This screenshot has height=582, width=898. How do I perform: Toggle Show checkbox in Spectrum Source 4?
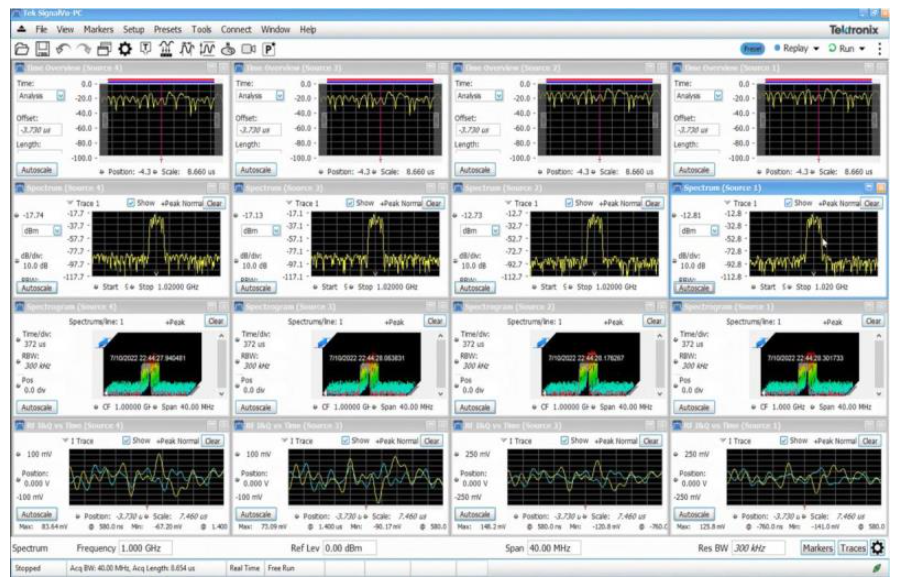coord(131,203)
